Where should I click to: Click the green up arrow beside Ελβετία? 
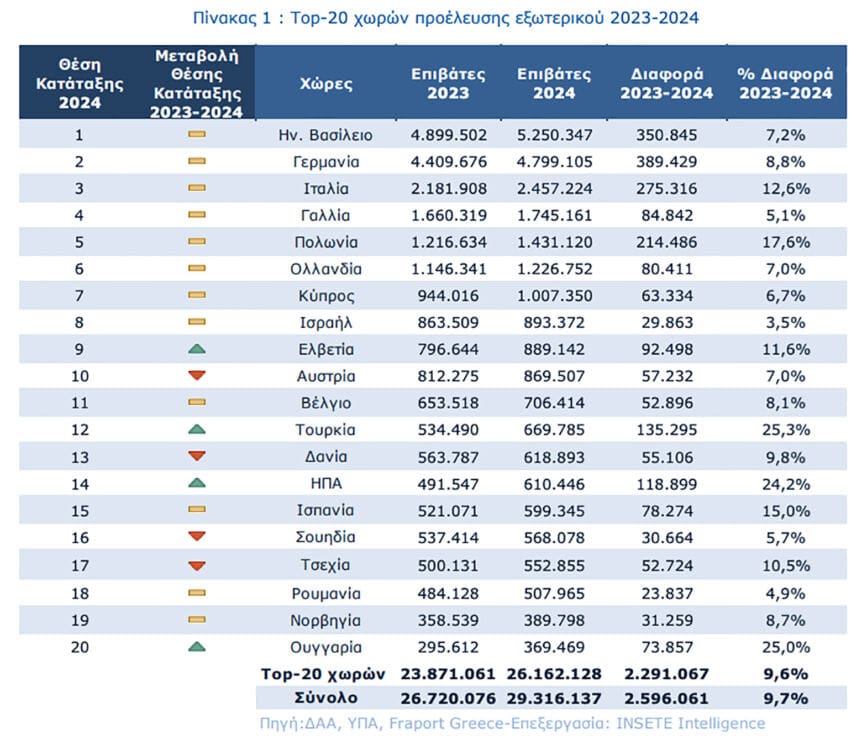tap(197, 349)
